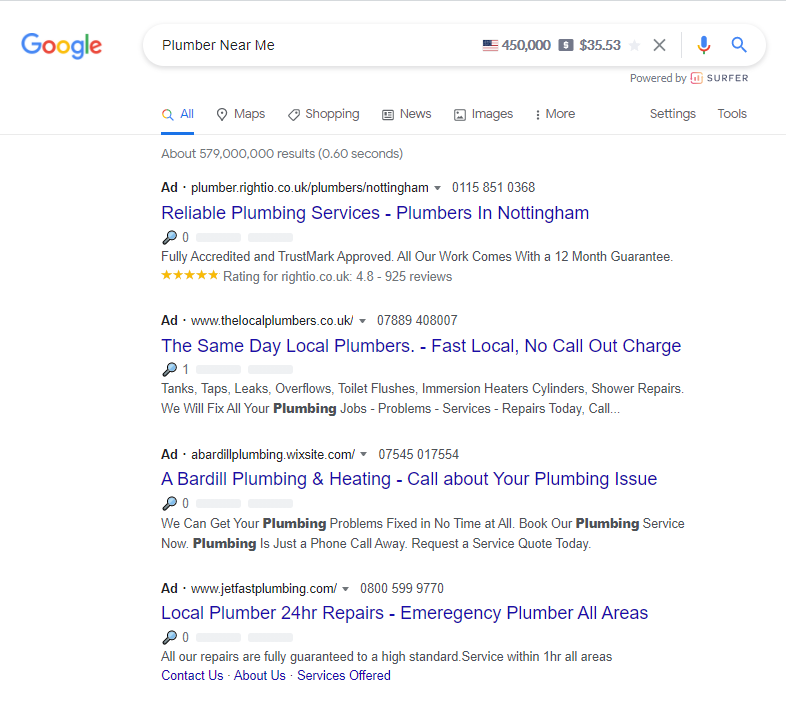
Task: Expand dropdown arrow beside jetfastplumbing.com URL
Action: [345, 589]
